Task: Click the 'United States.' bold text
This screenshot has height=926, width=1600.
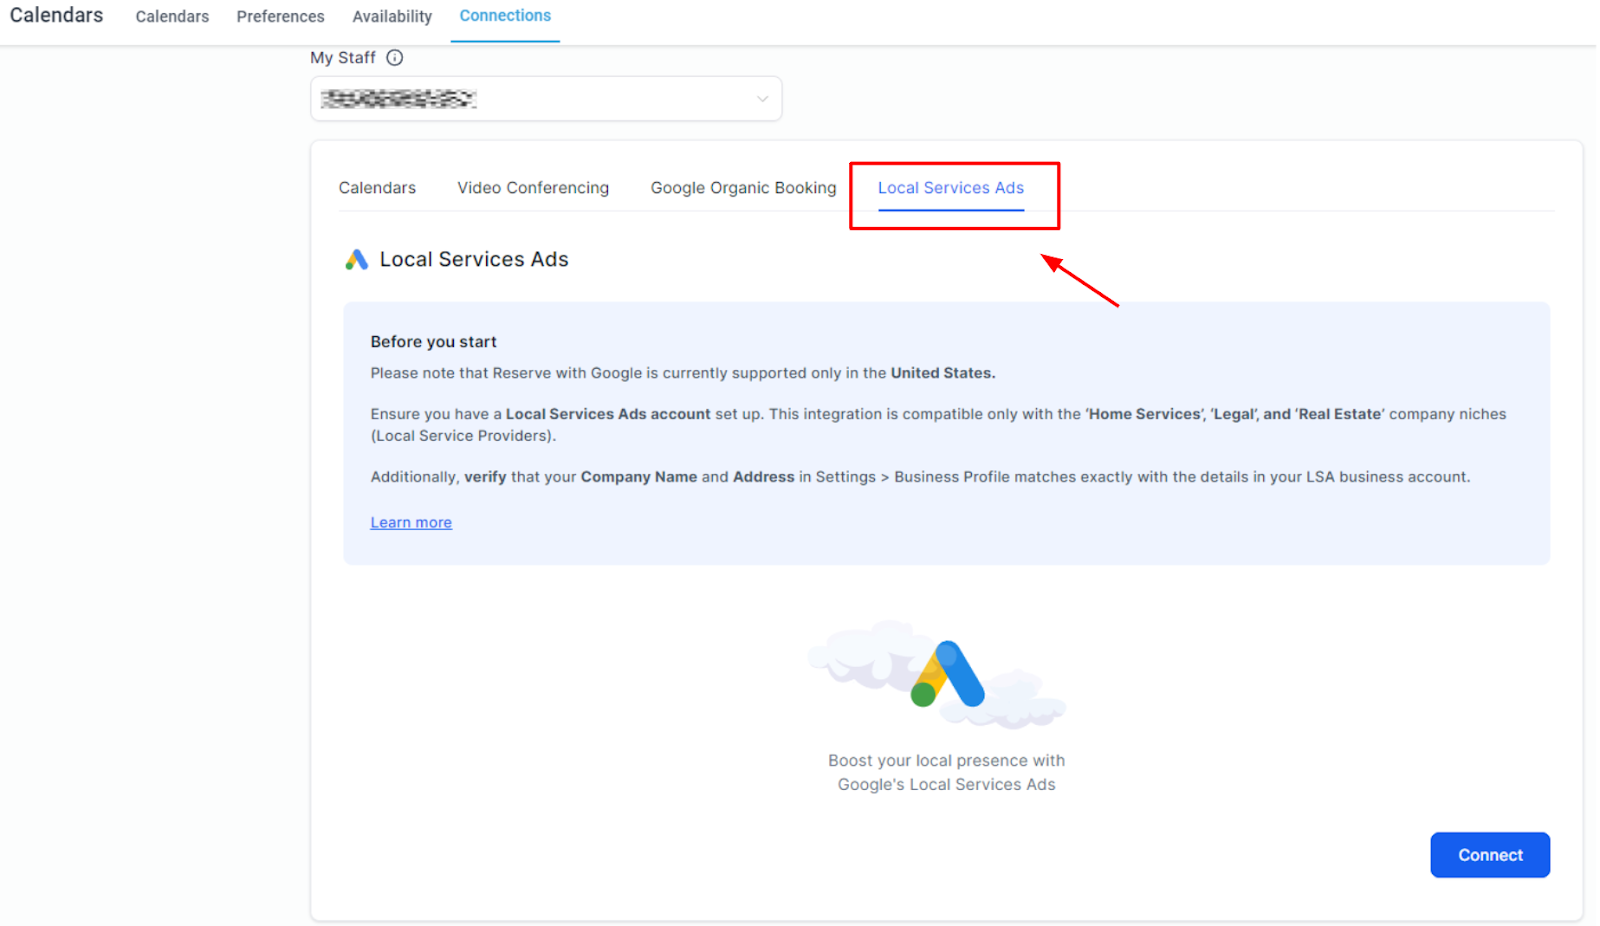Action: coord(943,373)
